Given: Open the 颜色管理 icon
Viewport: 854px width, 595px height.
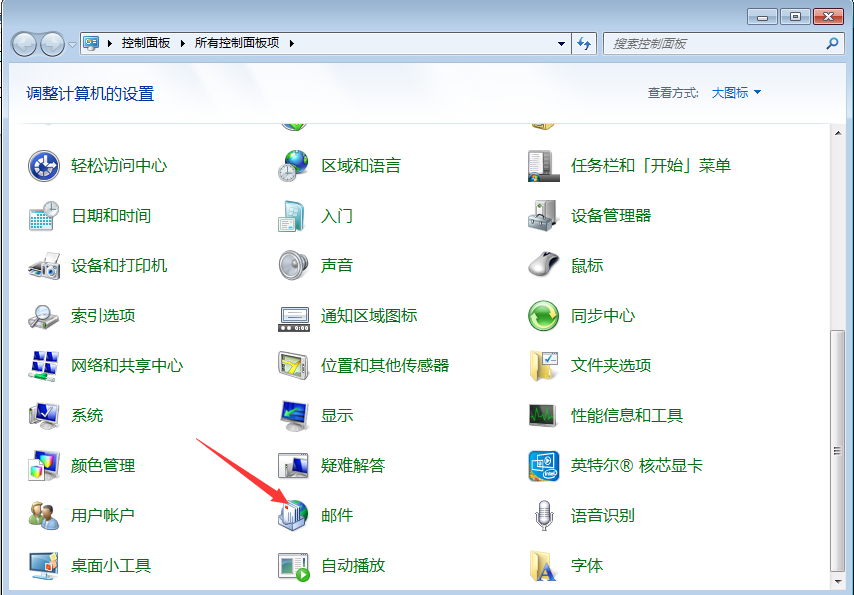Looking at the screenshot, I should pos(44,466).
